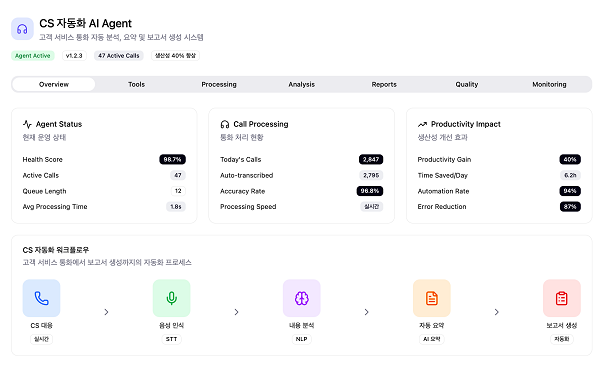Click the Avg Processing Time 1.8s value
Screen dimensions: 600x368
(176, 207)
